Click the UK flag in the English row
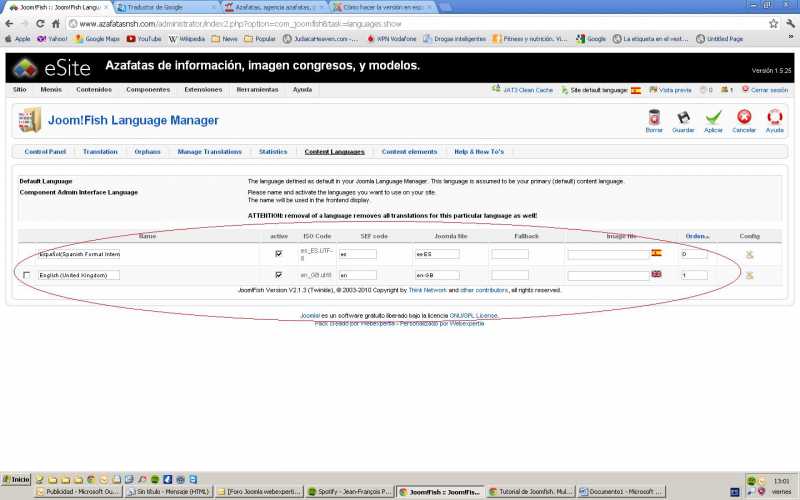This screenshot has width=800, height=500. 656,274
